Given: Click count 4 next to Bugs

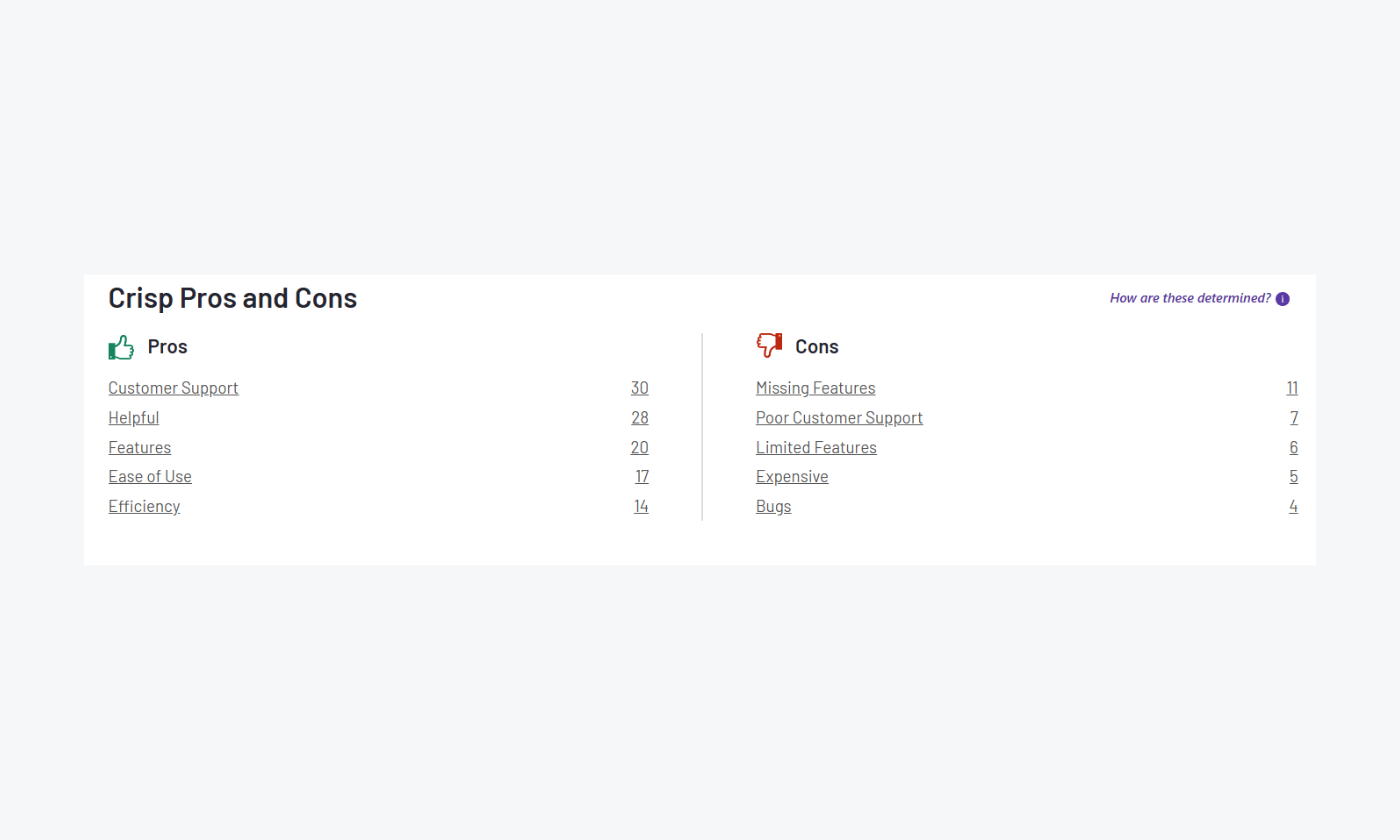Looking at the screenshot, I should pyautogui.click(x=1293, y=506).
